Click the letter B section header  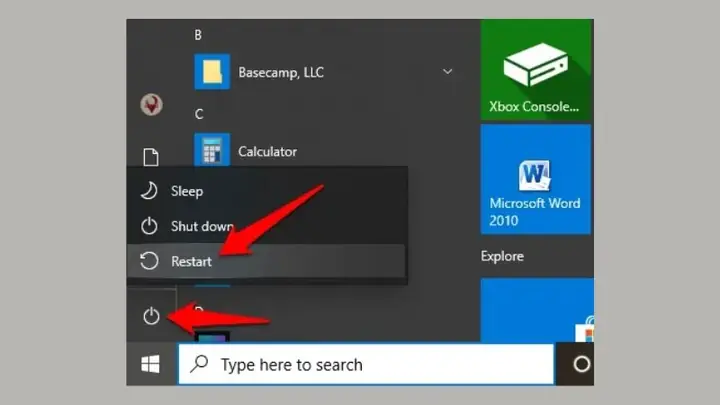[x=198, y=35]
